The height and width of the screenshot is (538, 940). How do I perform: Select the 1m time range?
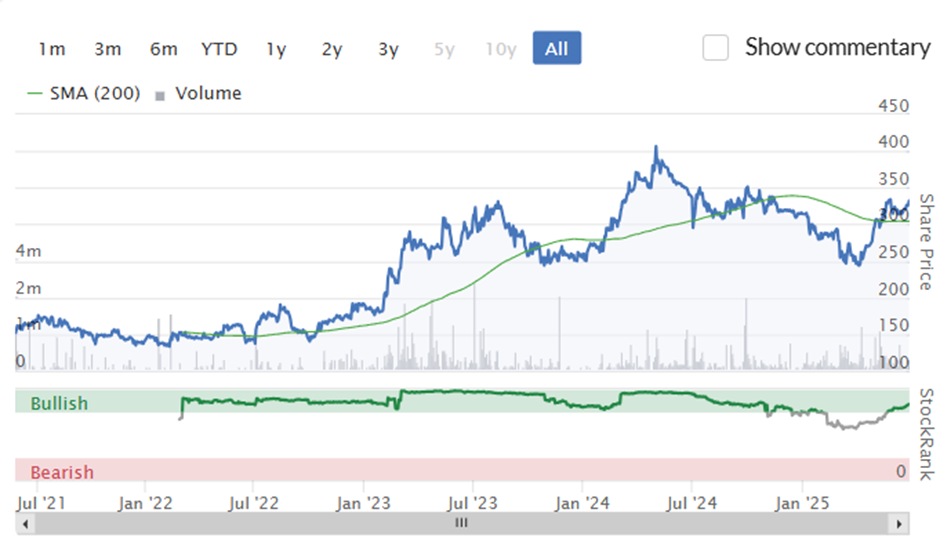click(52, 49)
